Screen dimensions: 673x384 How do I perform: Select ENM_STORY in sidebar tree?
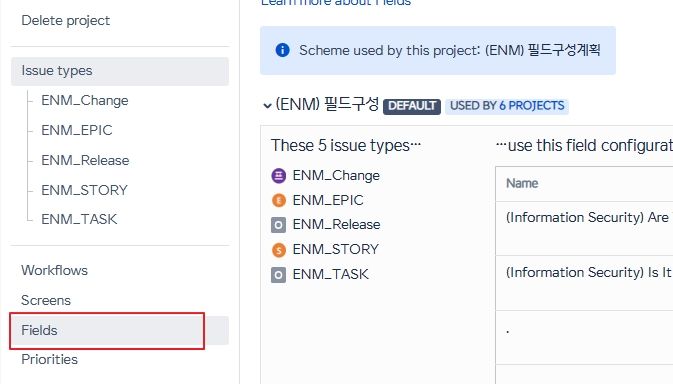85,190
